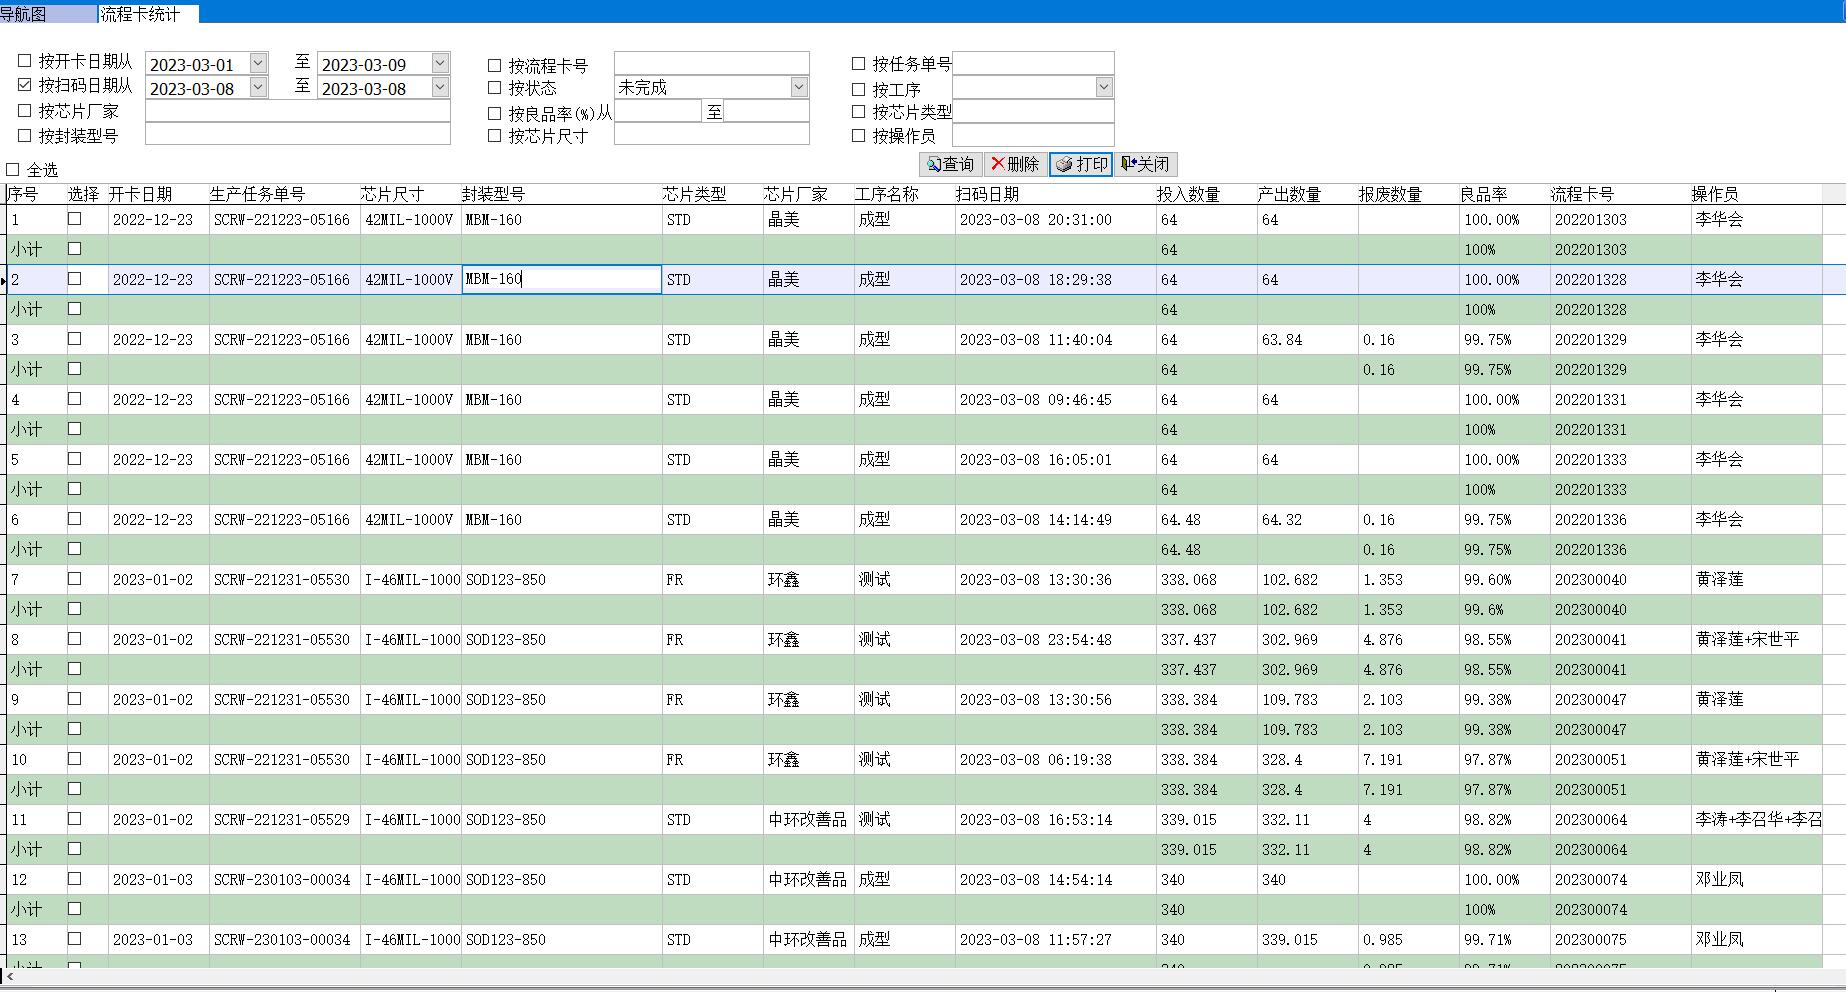Open the 2023-03-01 start date picker
Viewport: 1846px width, 992px height.
pos(258,64)
